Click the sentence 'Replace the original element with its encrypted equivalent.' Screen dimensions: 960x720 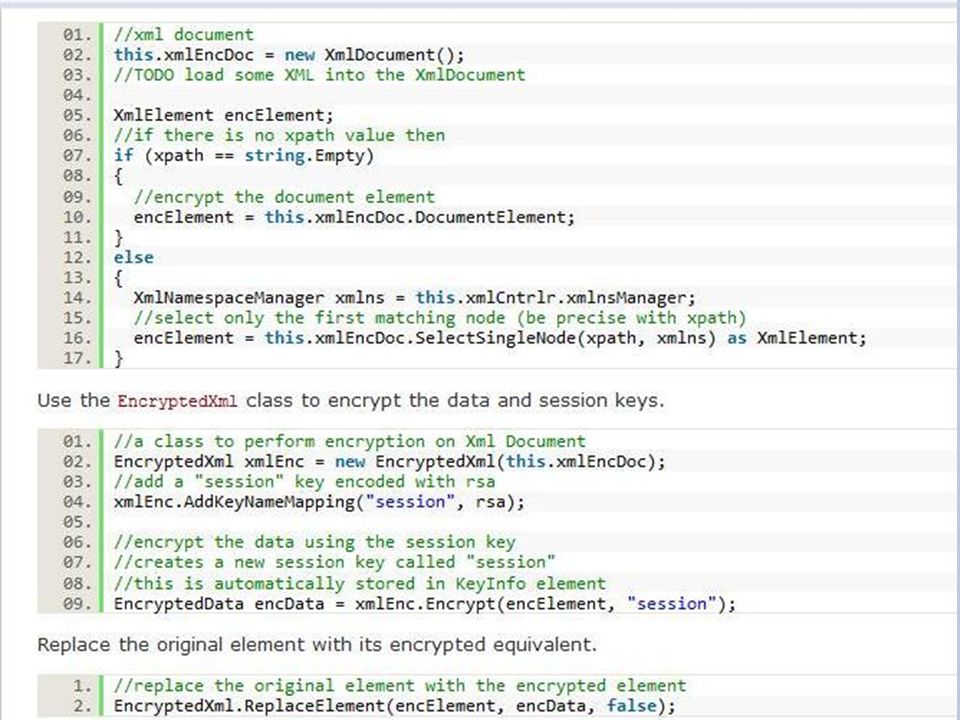317,645
